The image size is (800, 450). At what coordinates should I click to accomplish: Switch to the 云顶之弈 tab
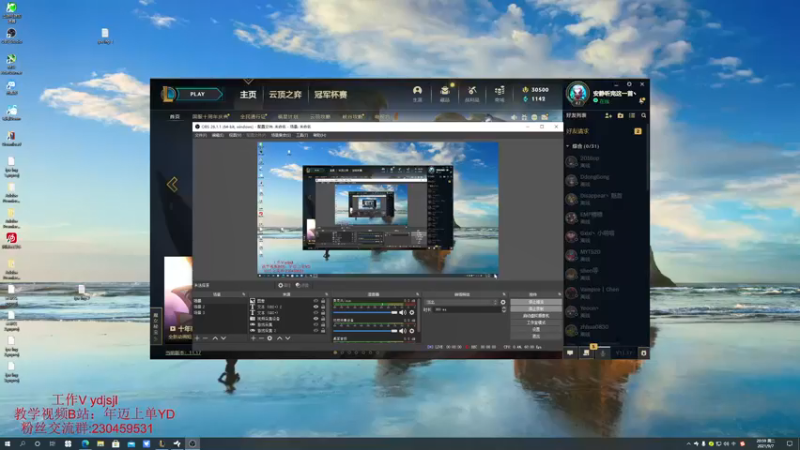click(285, 95)
